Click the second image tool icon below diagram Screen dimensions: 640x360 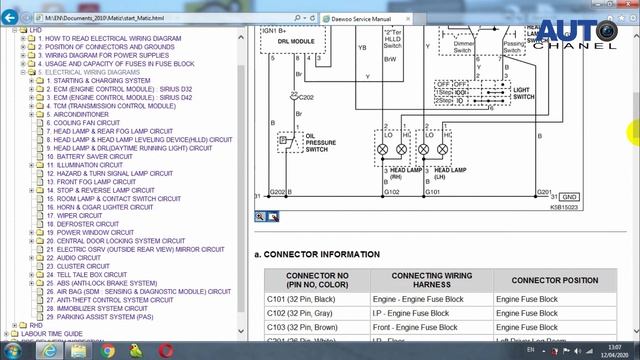[273, 217]
